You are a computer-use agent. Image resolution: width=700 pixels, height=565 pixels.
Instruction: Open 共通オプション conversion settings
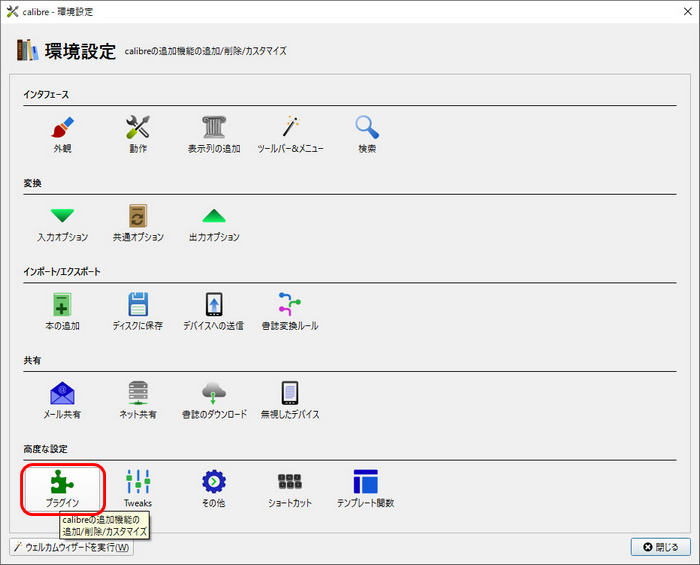(x=138, y=223)
